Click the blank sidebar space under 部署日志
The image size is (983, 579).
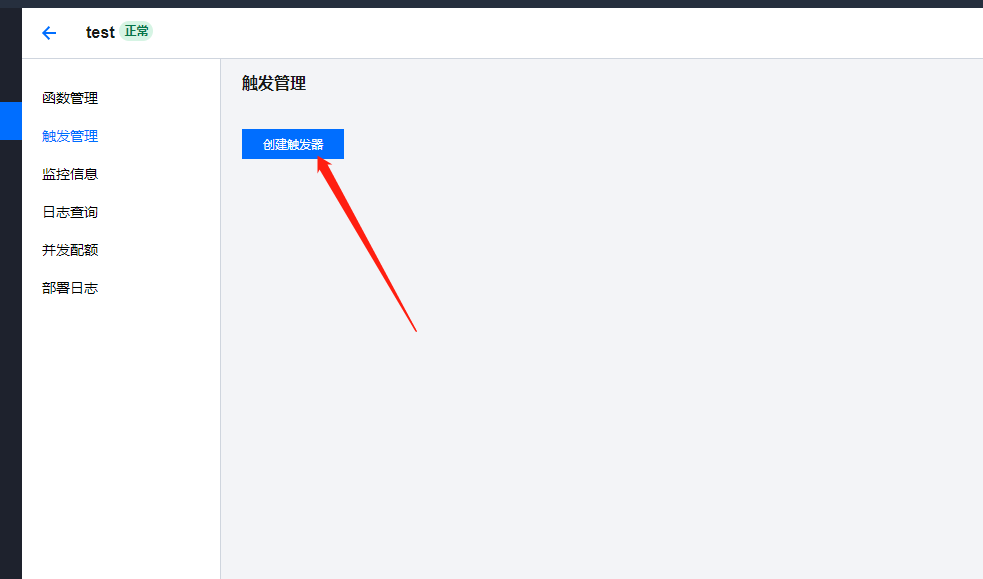click(x=121, y=439)
